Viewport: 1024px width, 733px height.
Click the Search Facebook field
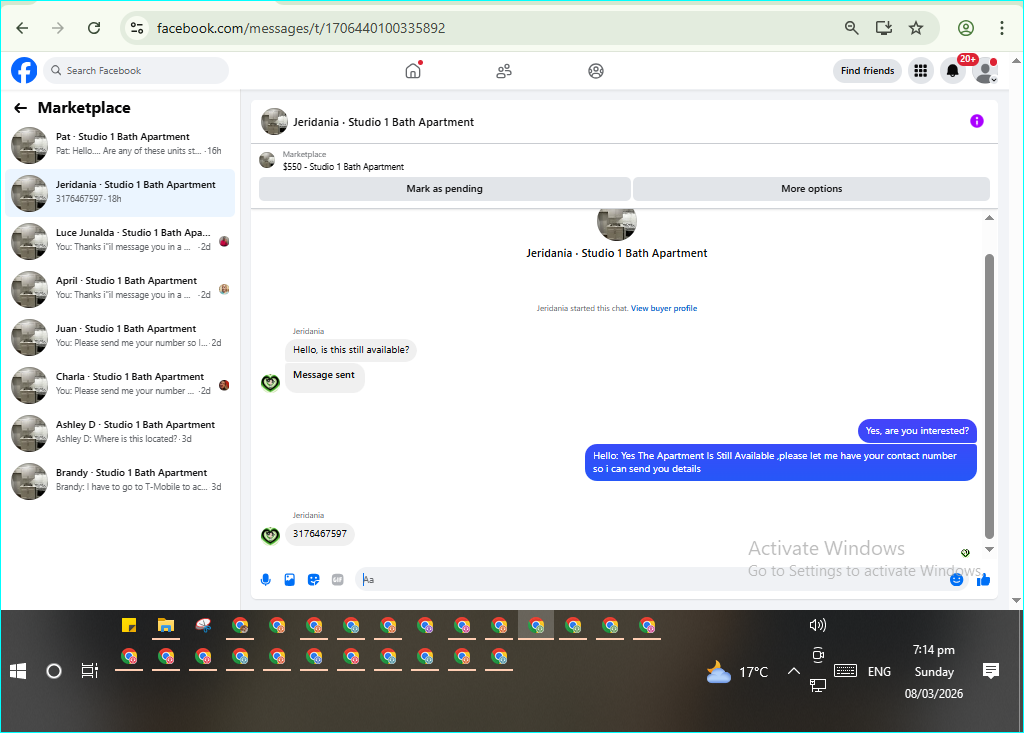[x=136, y=71]
